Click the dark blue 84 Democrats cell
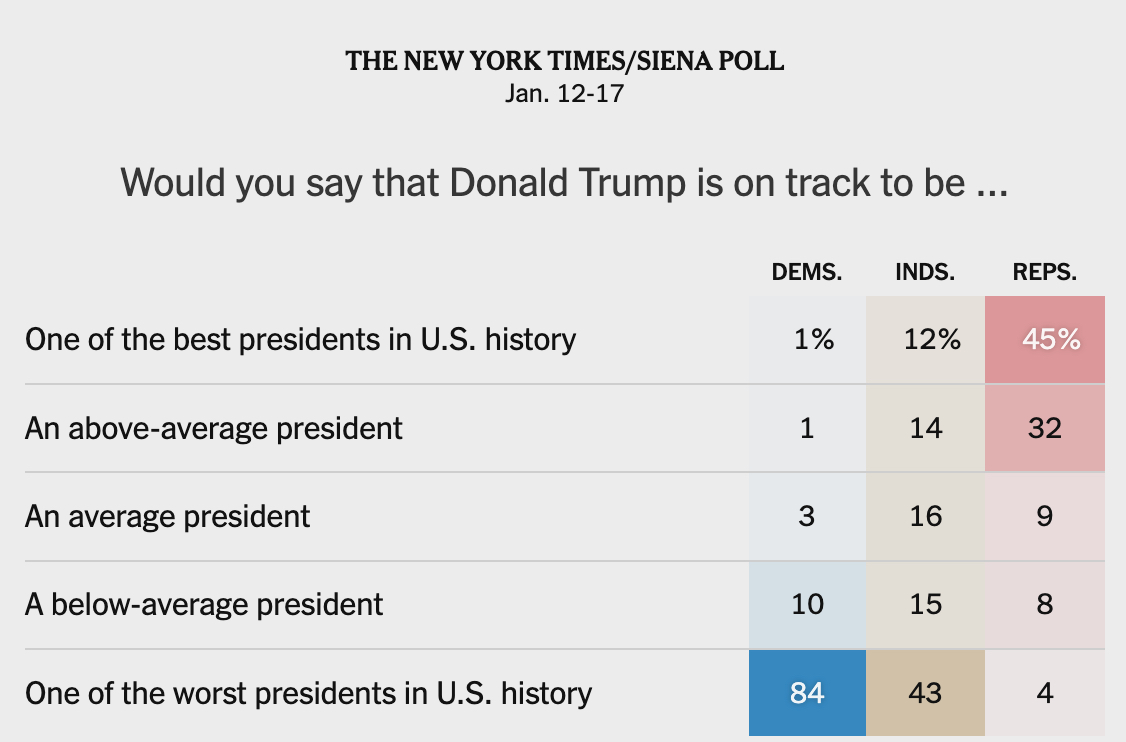This screenshot has height=742, width=1126. (x=807, y=693)
